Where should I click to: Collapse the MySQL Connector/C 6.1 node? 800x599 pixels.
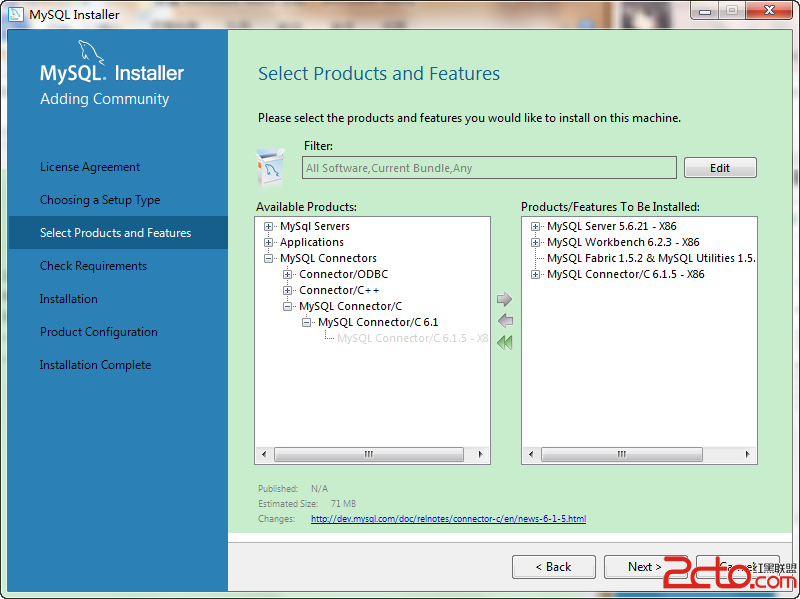click(306, 322)
